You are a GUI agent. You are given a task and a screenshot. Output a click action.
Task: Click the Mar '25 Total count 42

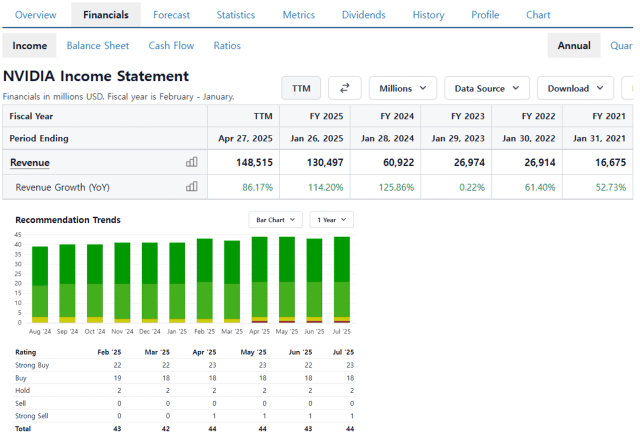pos(165,428)
